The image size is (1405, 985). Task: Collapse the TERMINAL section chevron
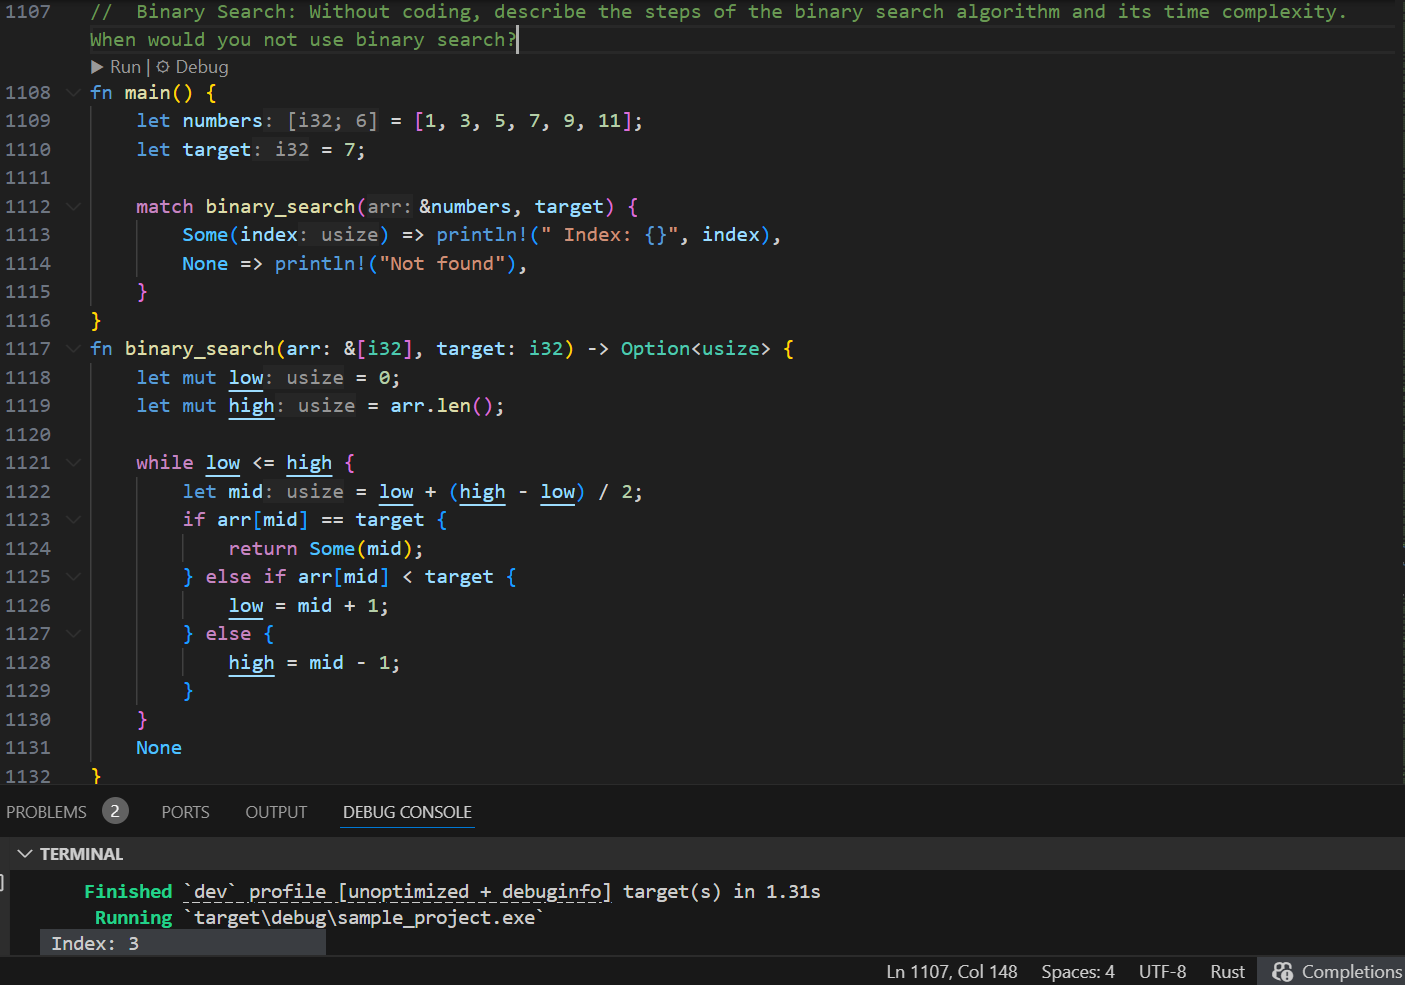[x=24, y=854]
